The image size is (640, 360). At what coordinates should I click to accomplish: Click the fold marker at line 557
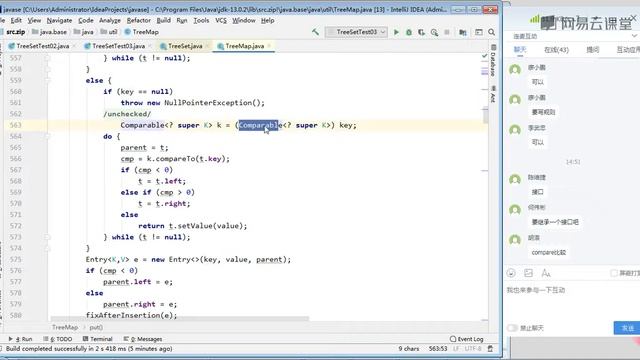click(47, 58)
